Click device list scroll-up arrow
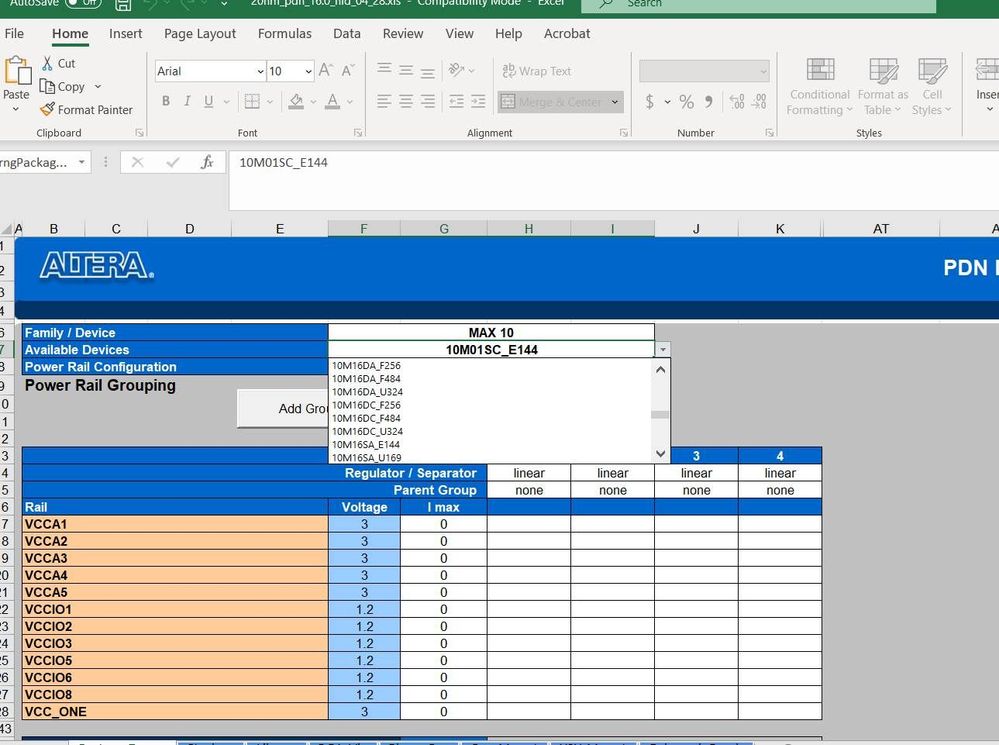Screen dimensions: 999x745 pyautogui.click(x=661, y=369)
